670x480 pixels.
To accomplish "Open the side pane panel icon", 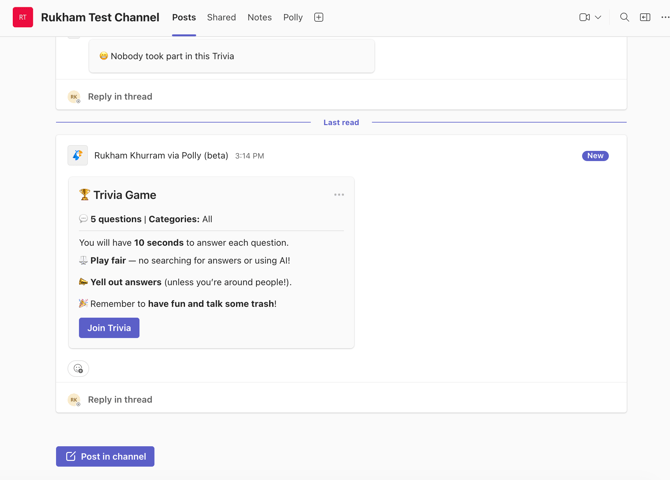I will coord(645,17).
